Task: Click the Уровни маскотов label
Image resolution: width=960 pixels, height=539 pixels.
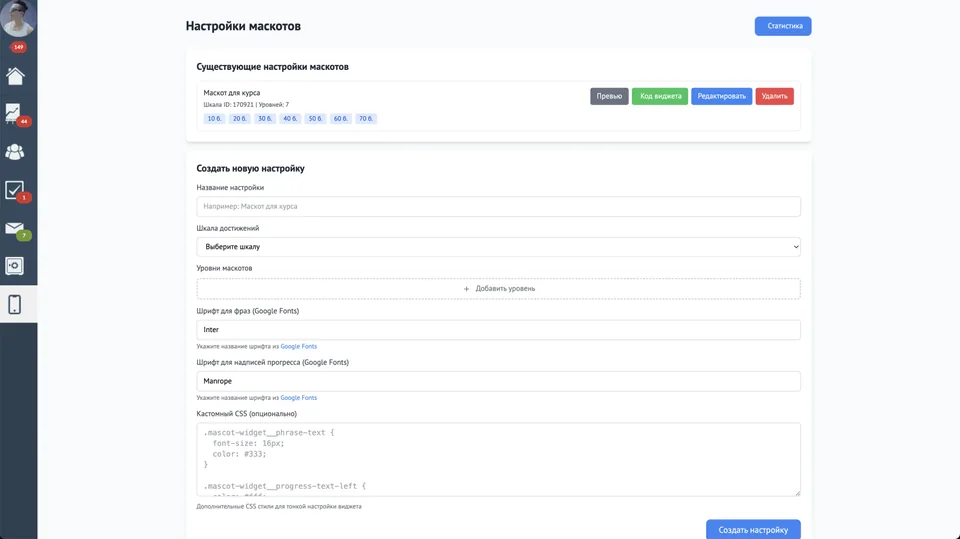Action: coord(224,268)
